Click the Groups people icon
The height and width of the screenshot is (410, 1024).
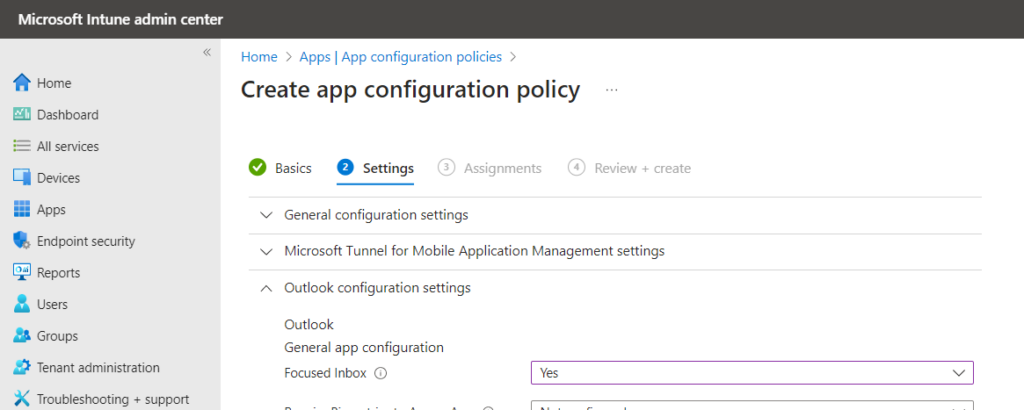click(22, 336)
